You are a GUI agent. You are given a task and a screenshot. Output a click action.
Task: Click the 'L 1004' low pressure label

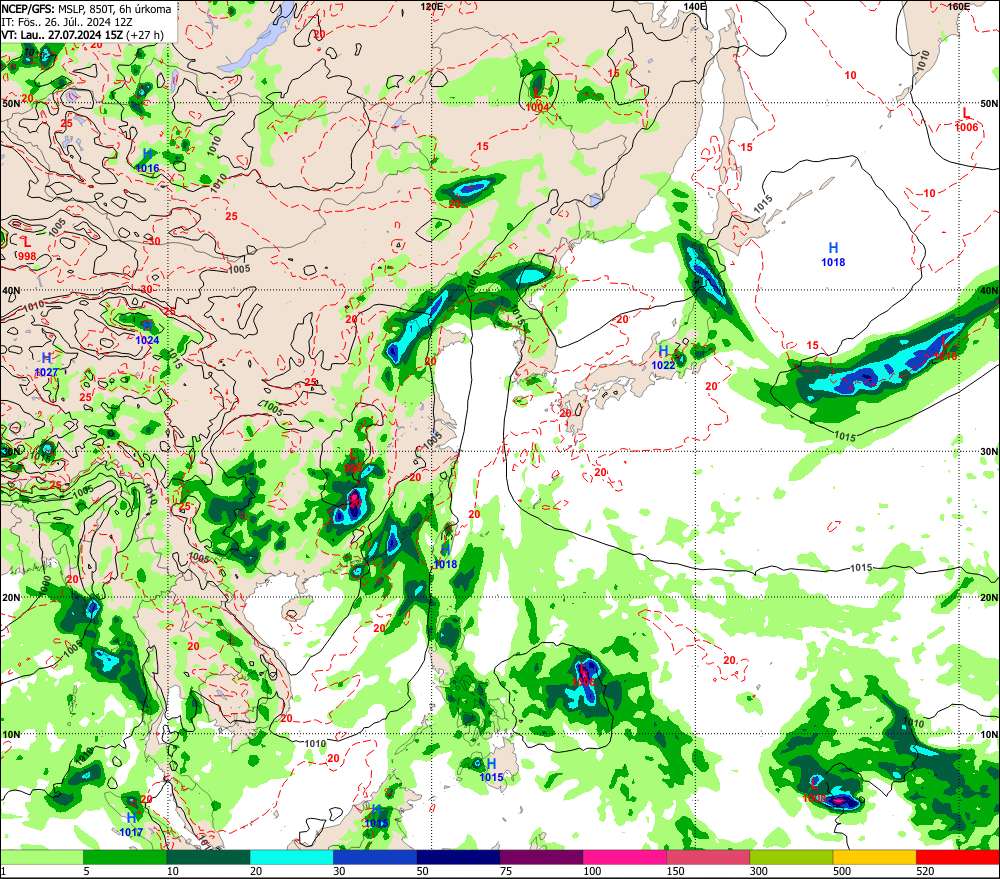tap(538, 100)
